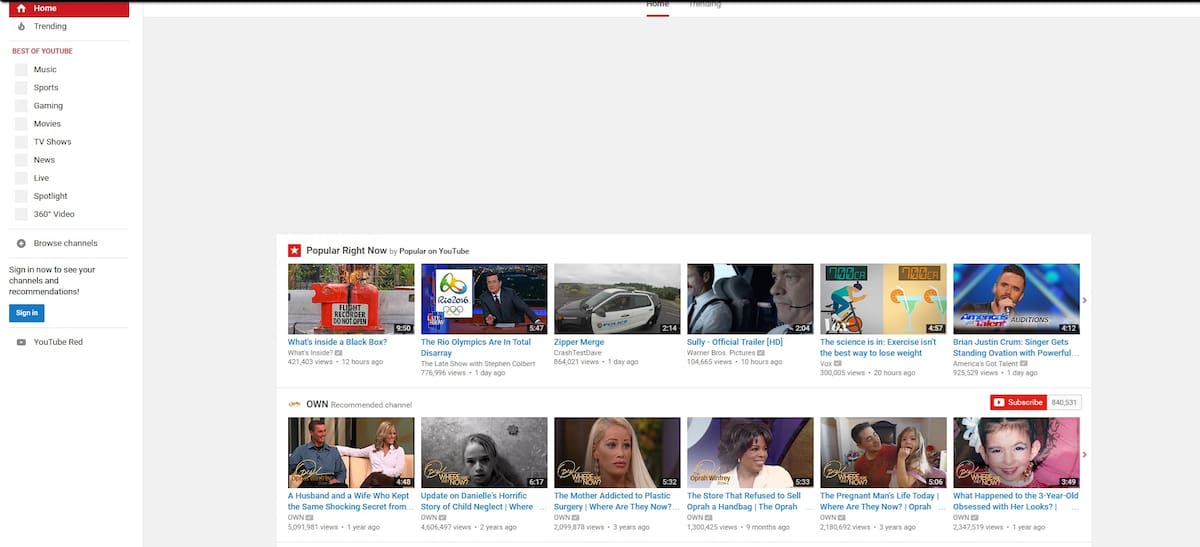Click the Gaming category icon
Viewport: 1200px width, 547px height.
coord(21,106)
